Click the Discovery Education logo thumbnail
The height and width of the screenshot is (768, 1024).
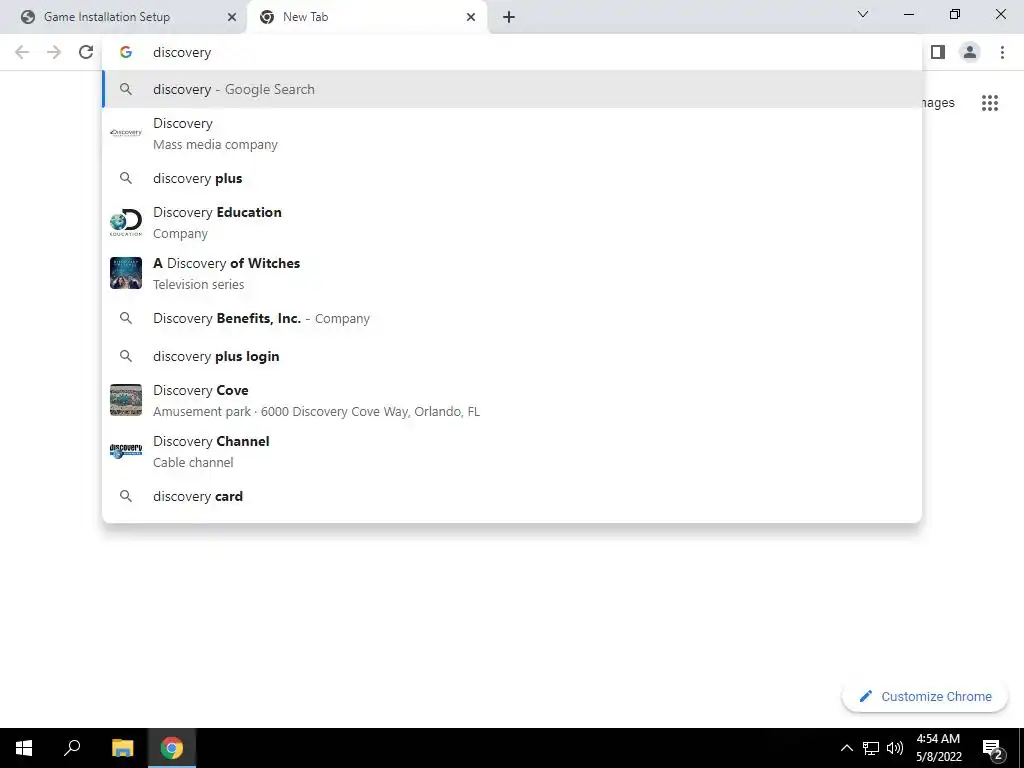point(125,223)
